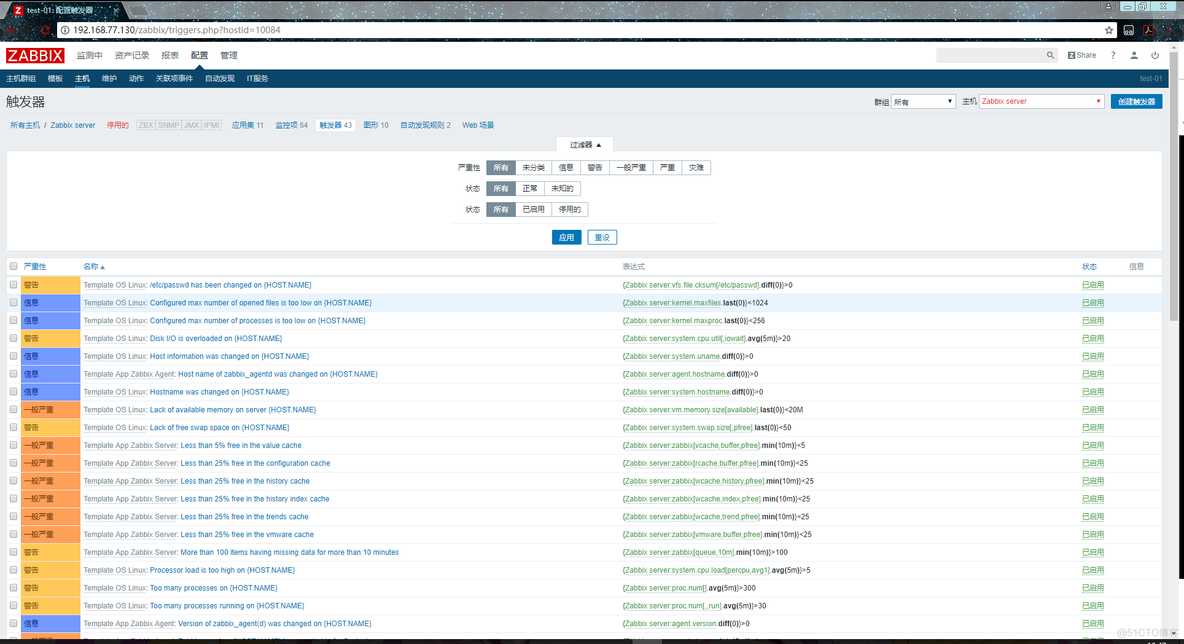Open the 监控项 64 tab

coord(291,125)
